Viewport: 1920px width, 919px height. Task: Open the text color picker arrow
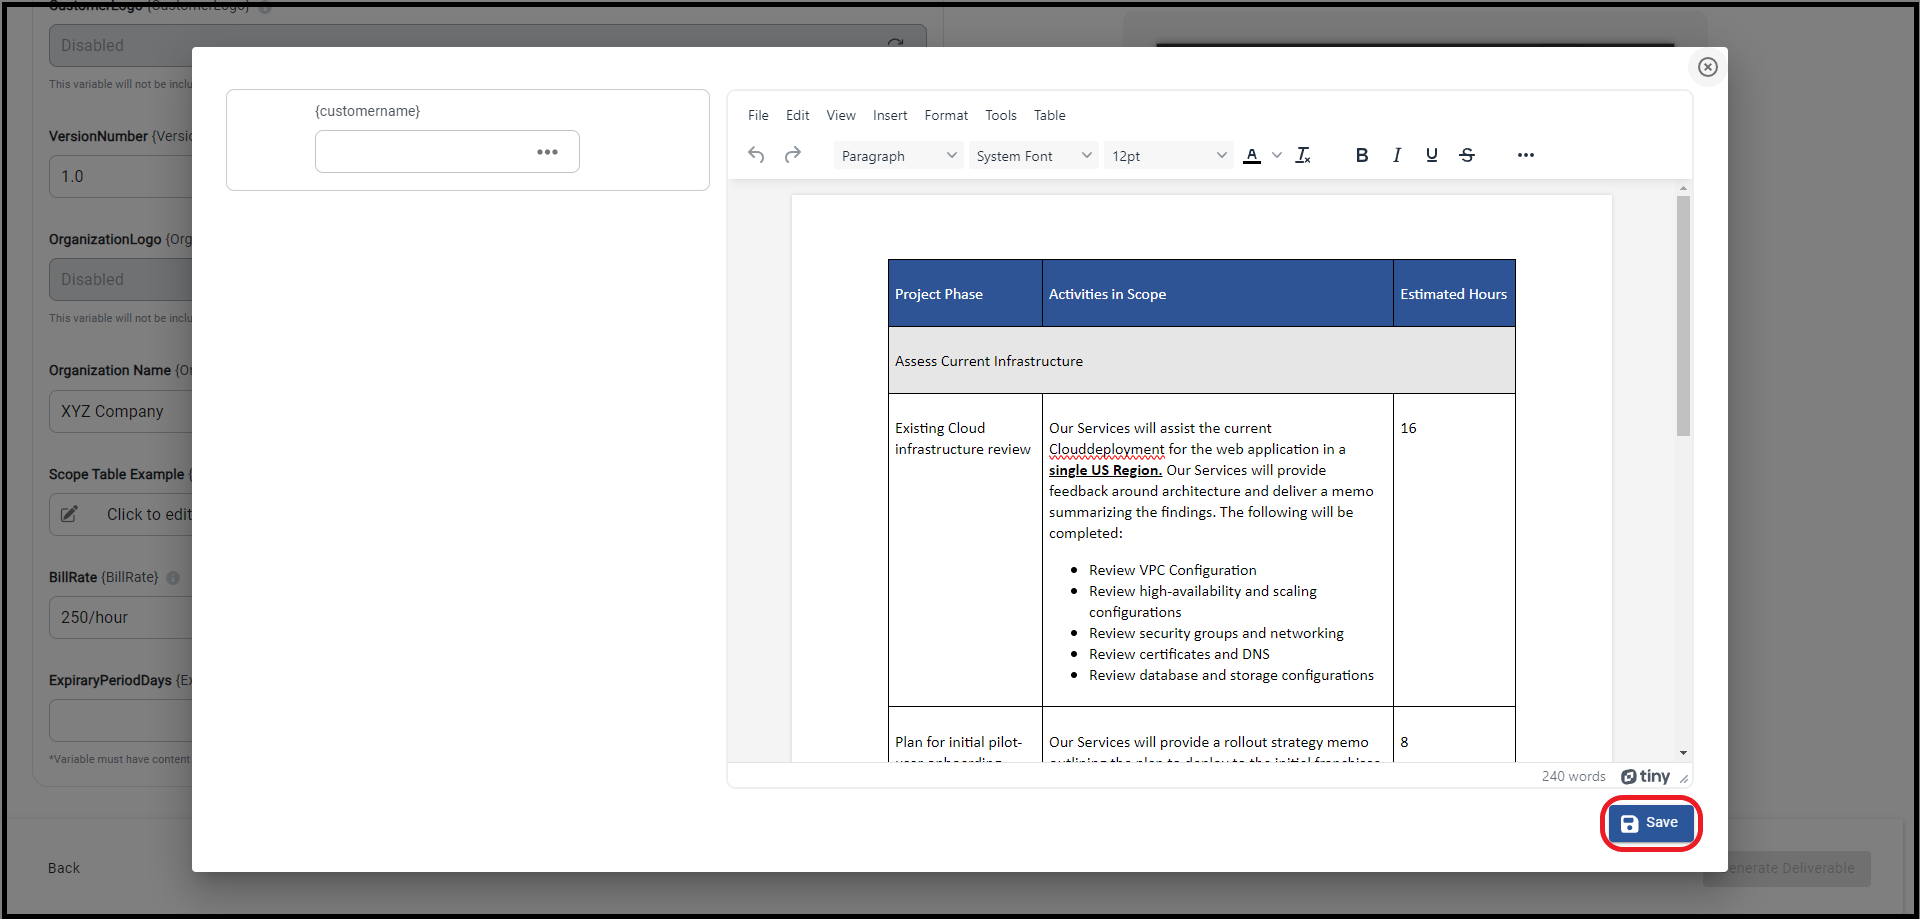click(1277, 155)
